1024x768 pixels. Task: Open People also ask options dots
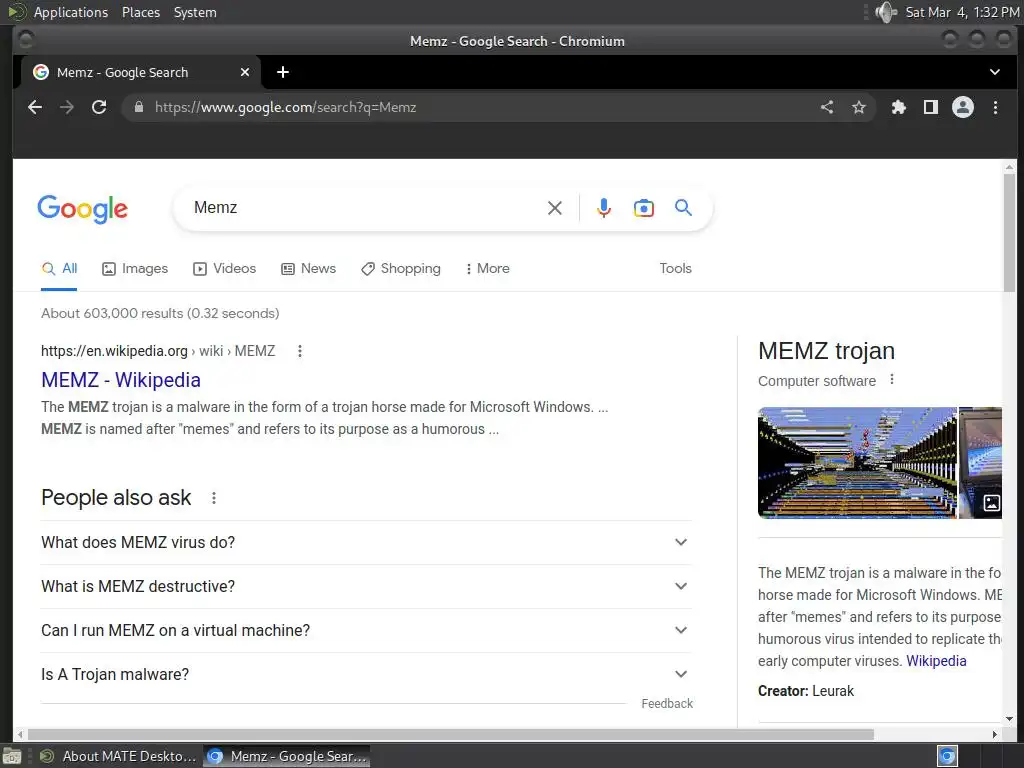(214, 498)
